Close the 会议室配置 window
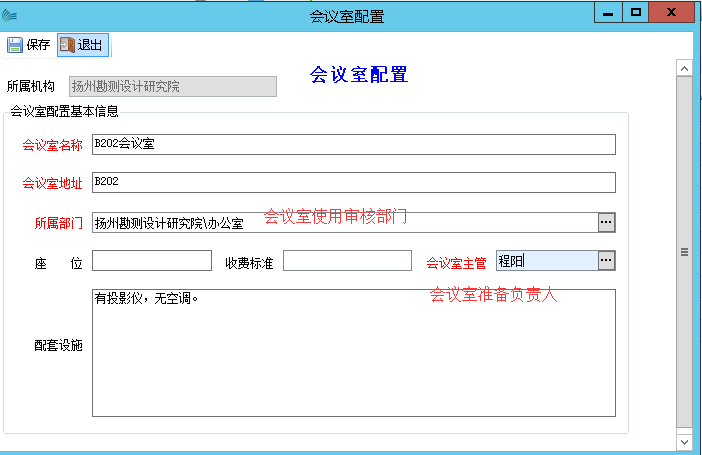This screenshot has width=702, height=455. (671, 13)
